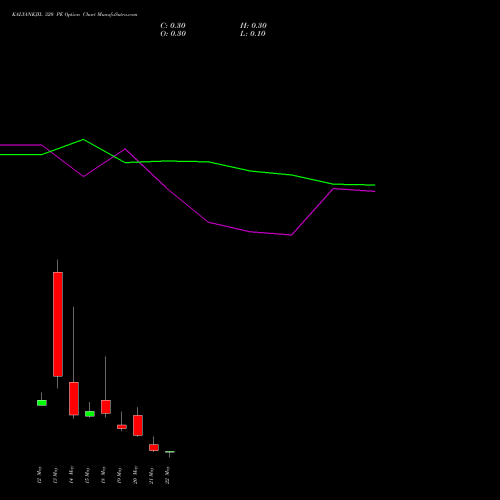The height and width of the screenshot is (500, 500).
Task: Click the '14 May' date axis label
Action: [71, 475]
